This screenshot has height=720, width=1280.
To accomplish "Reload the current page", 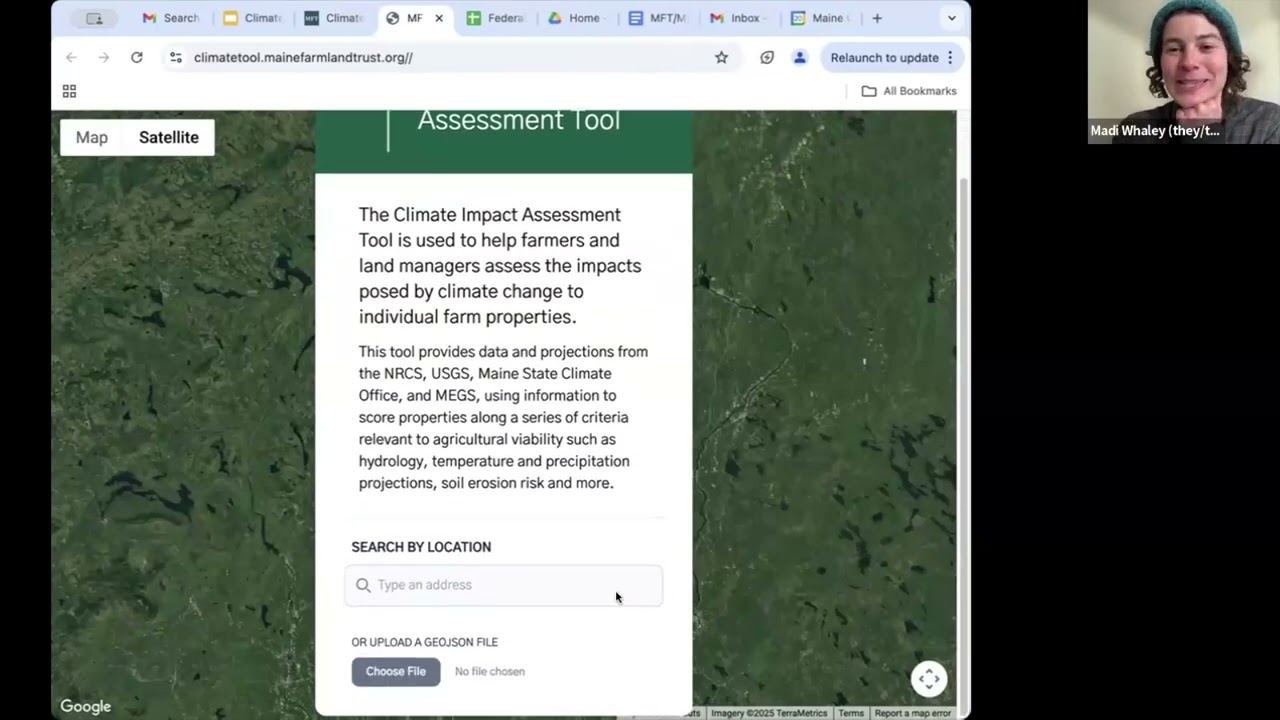I will coord(137,57).
